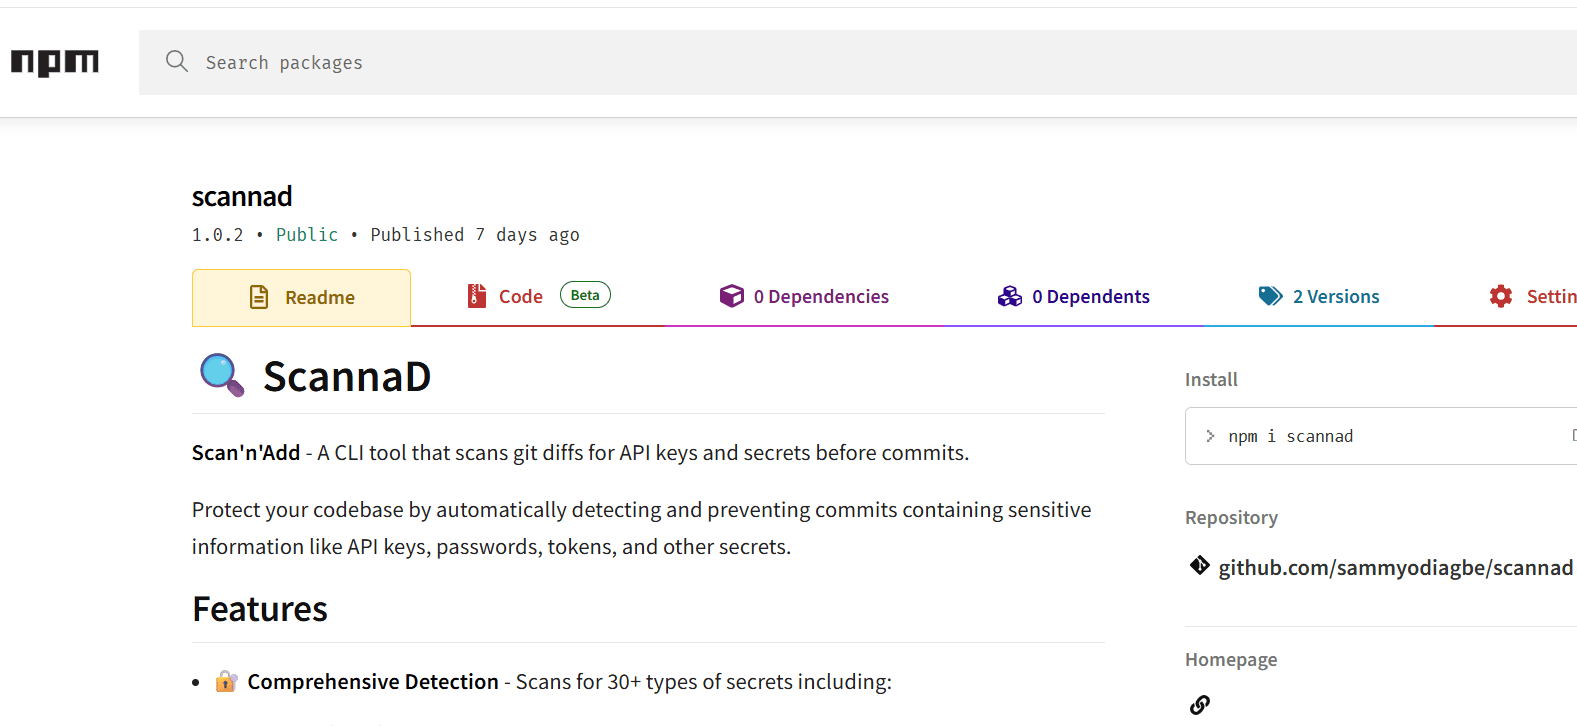This screenshot has height=726, width=1577.
Task: Open the 2 Versions tab
Action: [x=1336, y=297]
